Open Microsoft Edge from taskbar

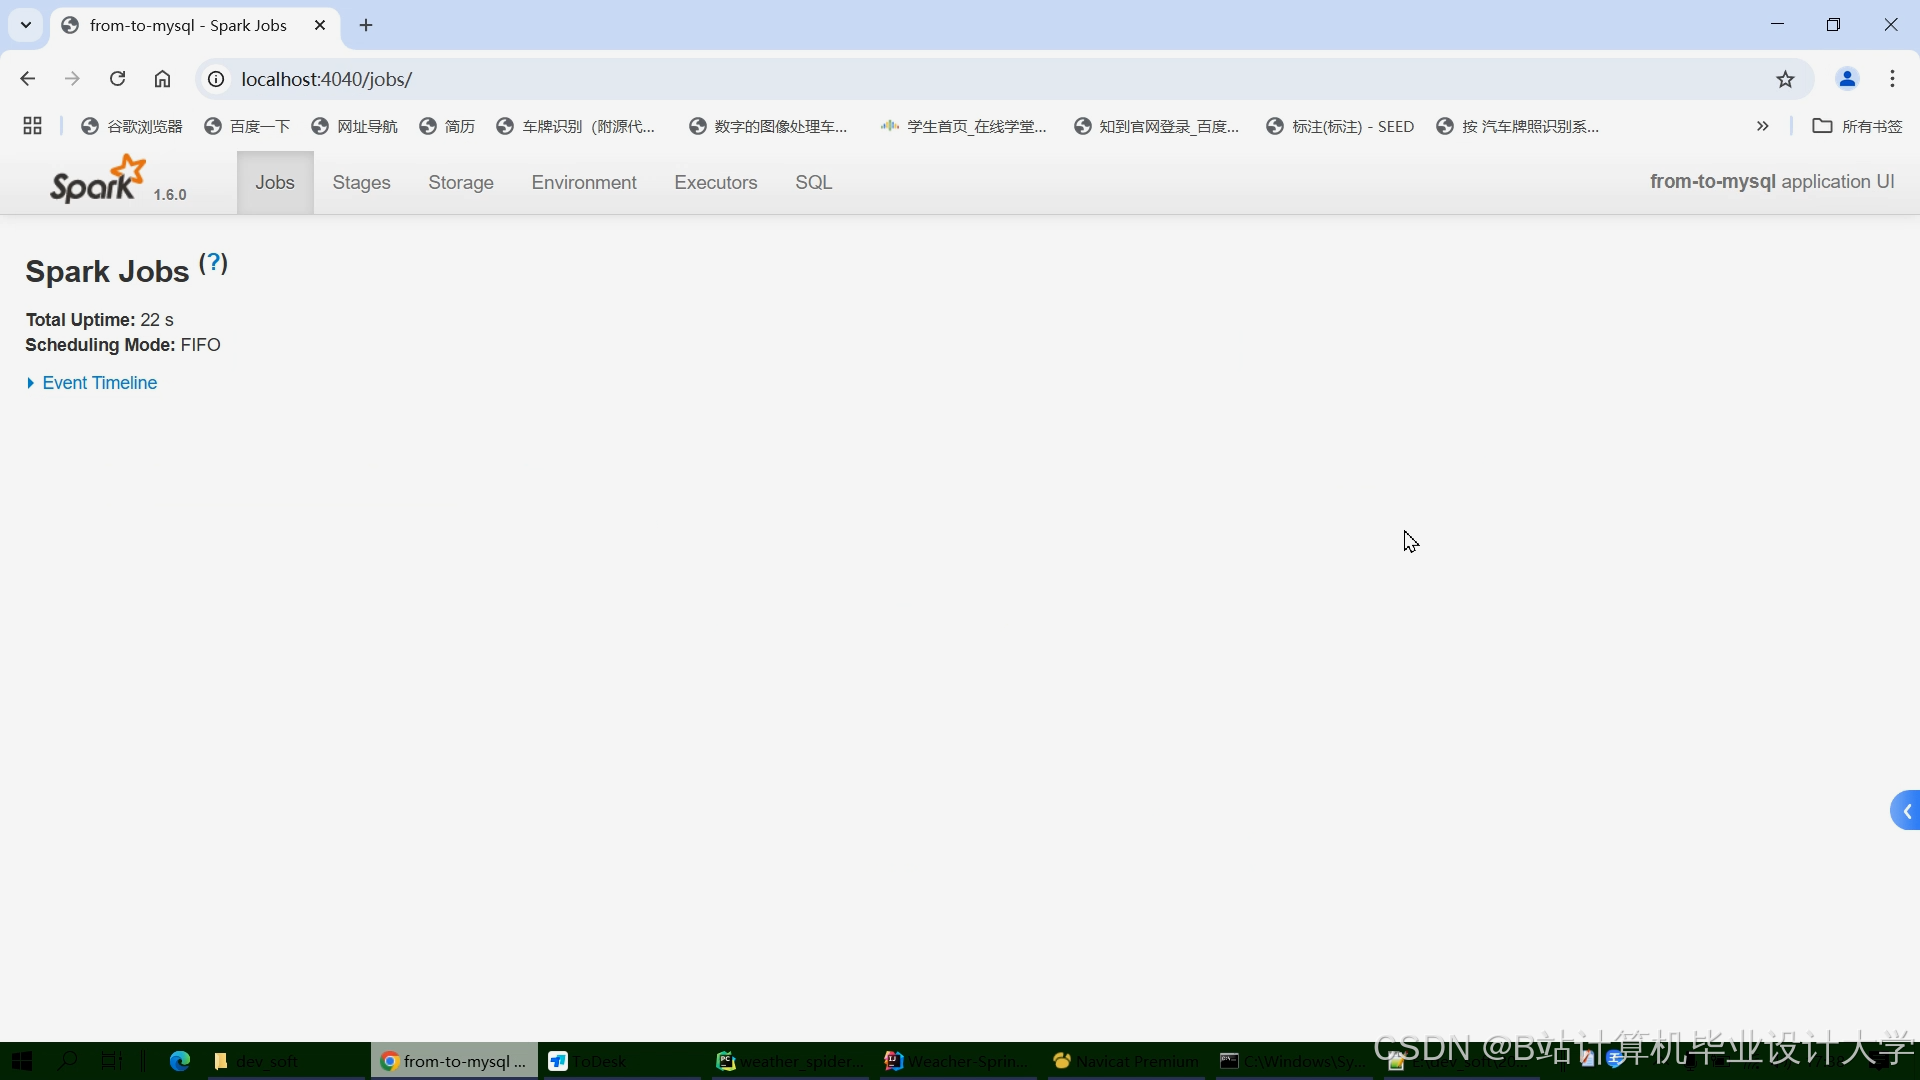click(x=180, y=1061)
